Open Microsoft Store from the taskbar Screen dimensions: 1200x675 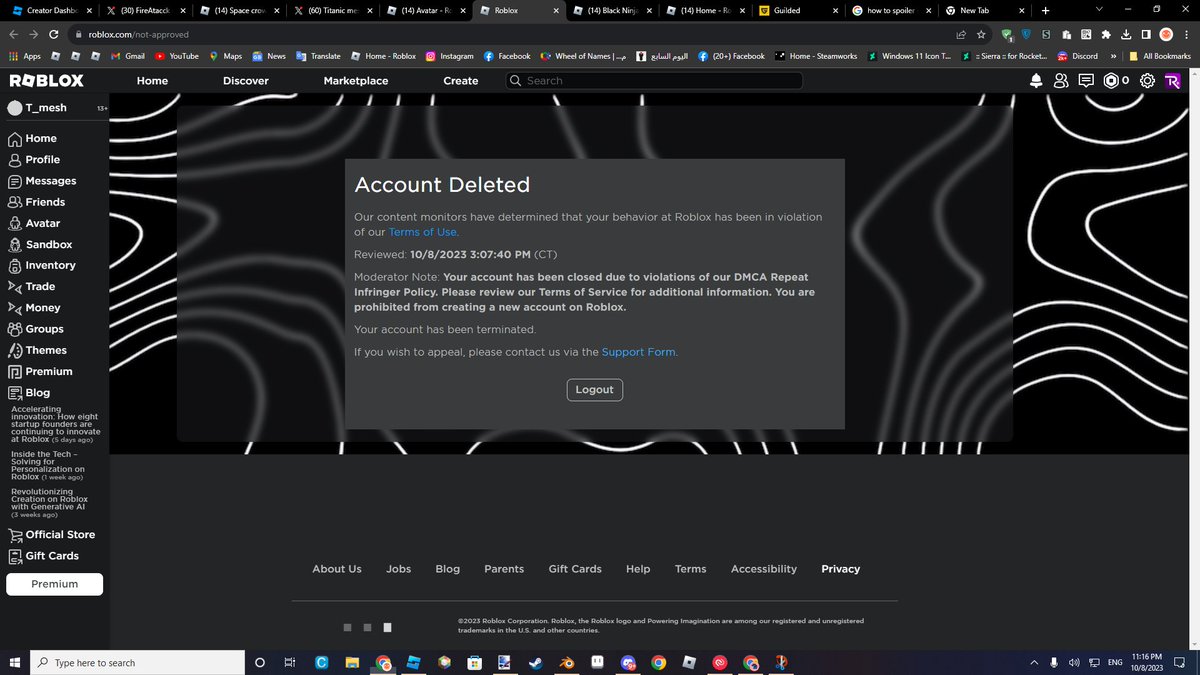(475, 662)
